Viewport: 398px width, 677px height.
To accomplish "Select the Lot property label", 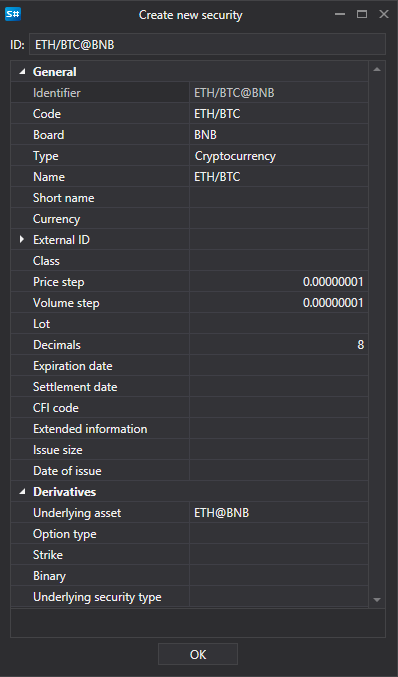I will point(41,324).
